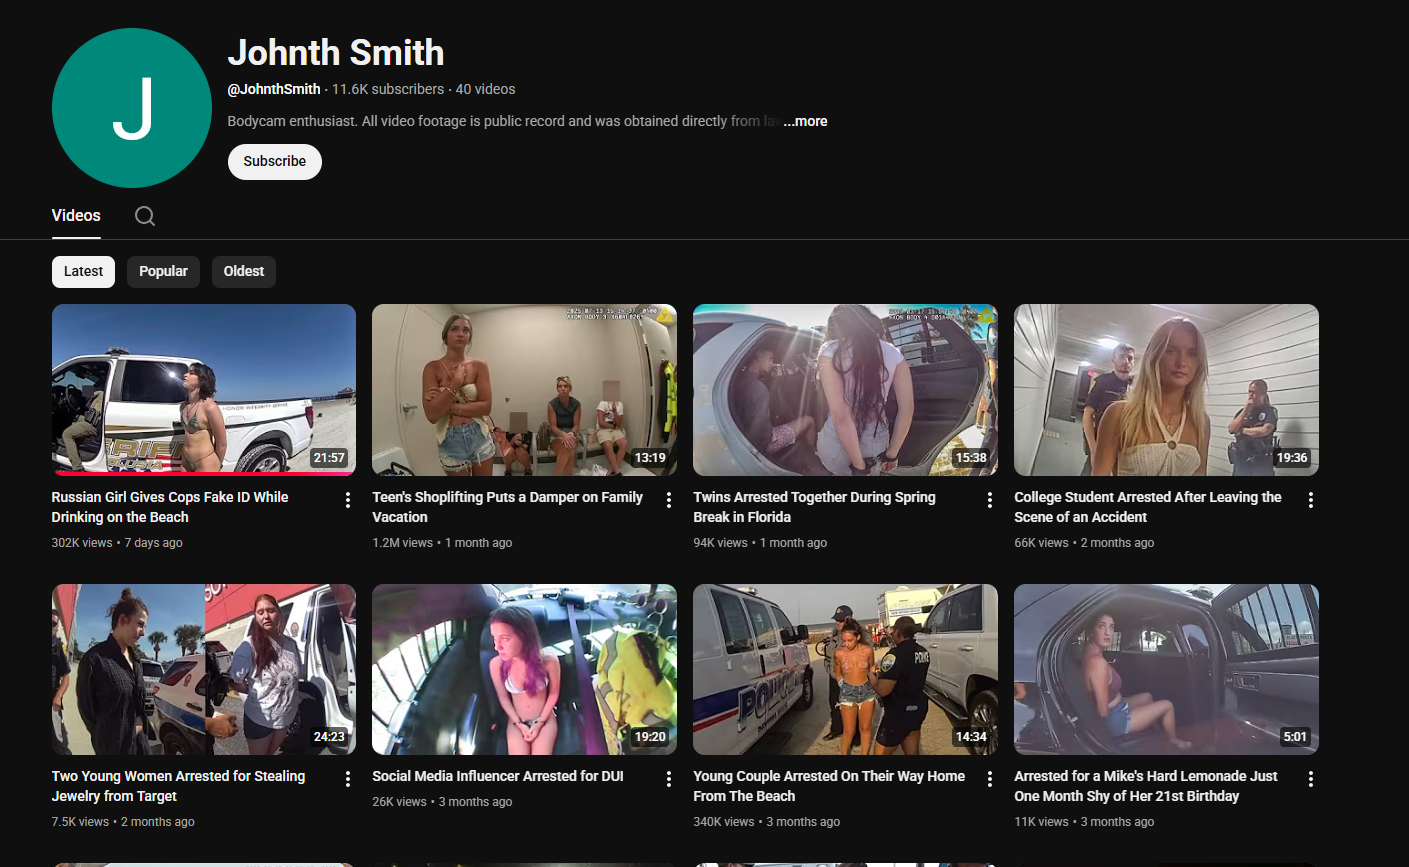Open options menu for Twins Arrested video
1409x867 pixels.
(990, 500)
